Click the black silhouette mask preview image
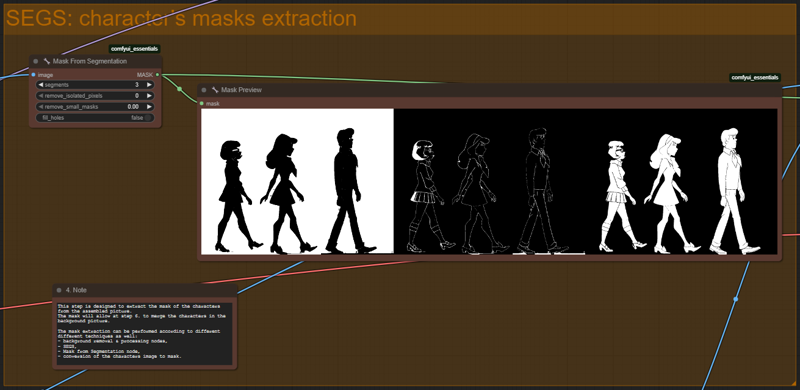Screen dimensions: 800x390 297,181
